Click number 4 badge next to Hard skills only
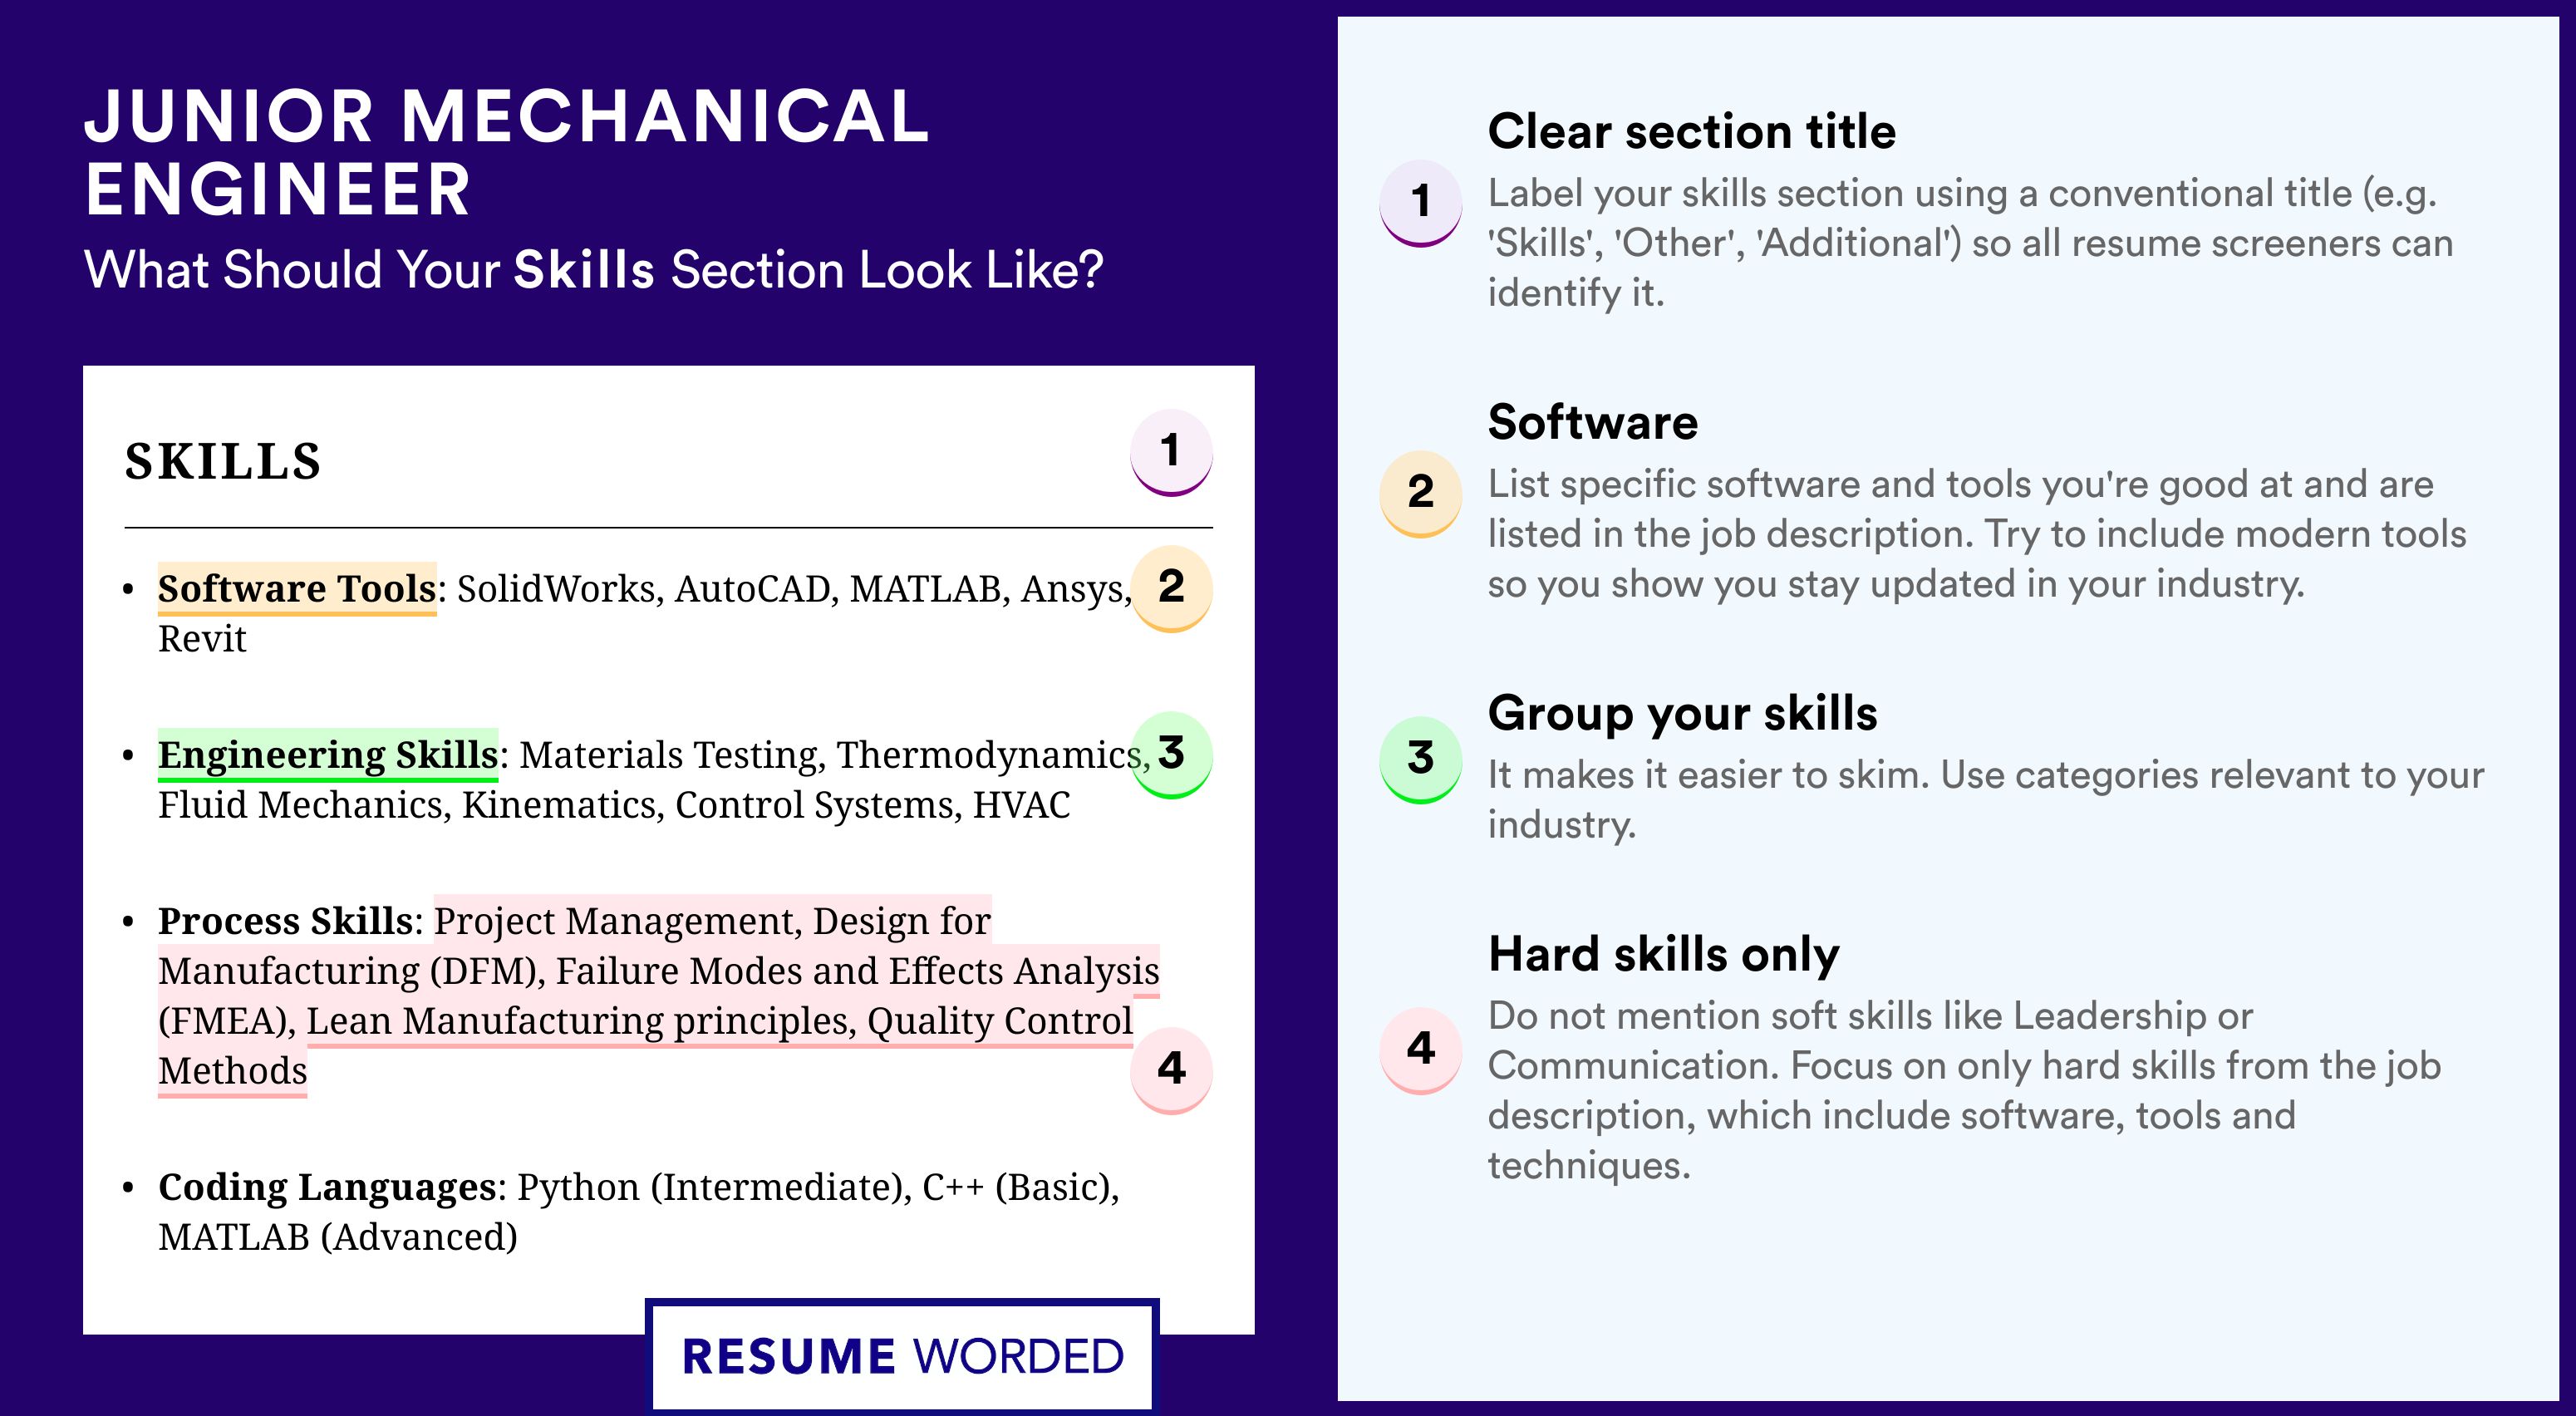 (x=1421, y=1050)
